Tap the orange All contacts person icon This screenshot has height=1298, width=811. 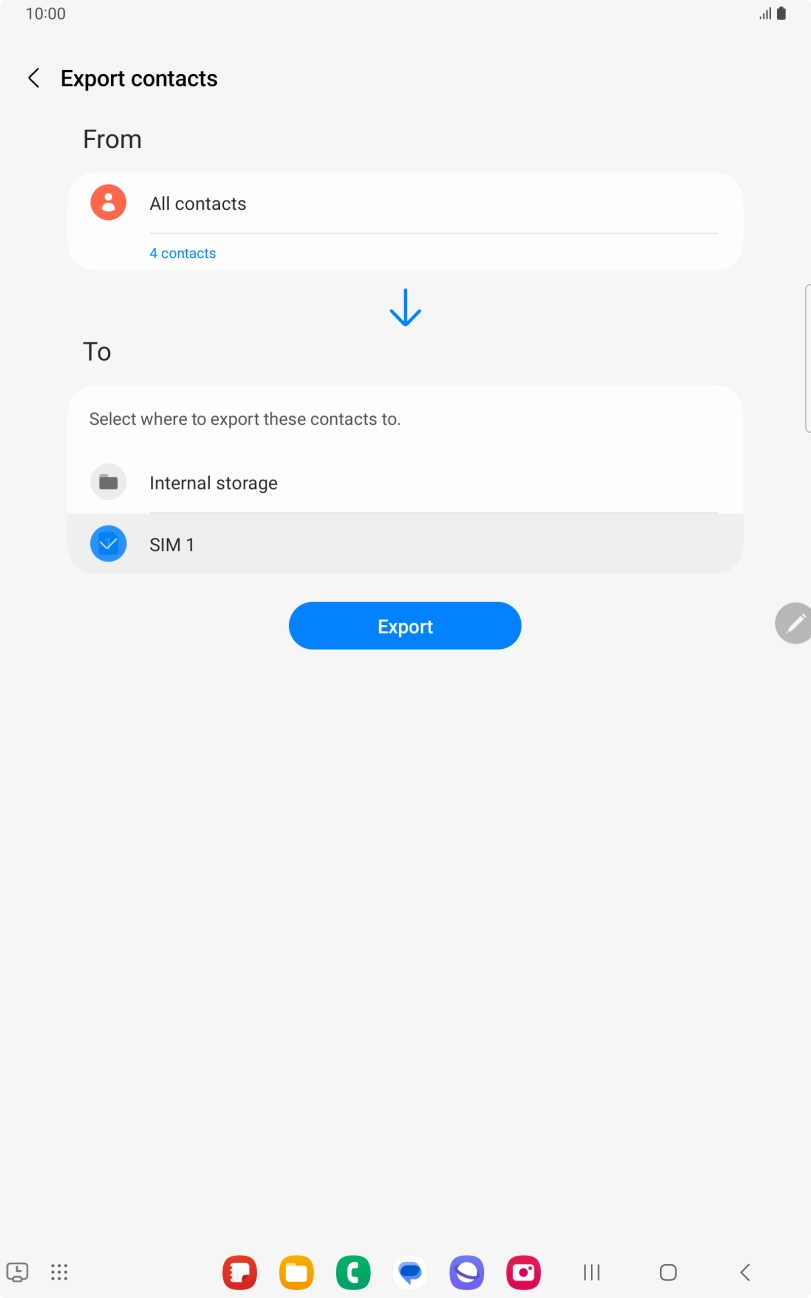click(x=108, y=203)
